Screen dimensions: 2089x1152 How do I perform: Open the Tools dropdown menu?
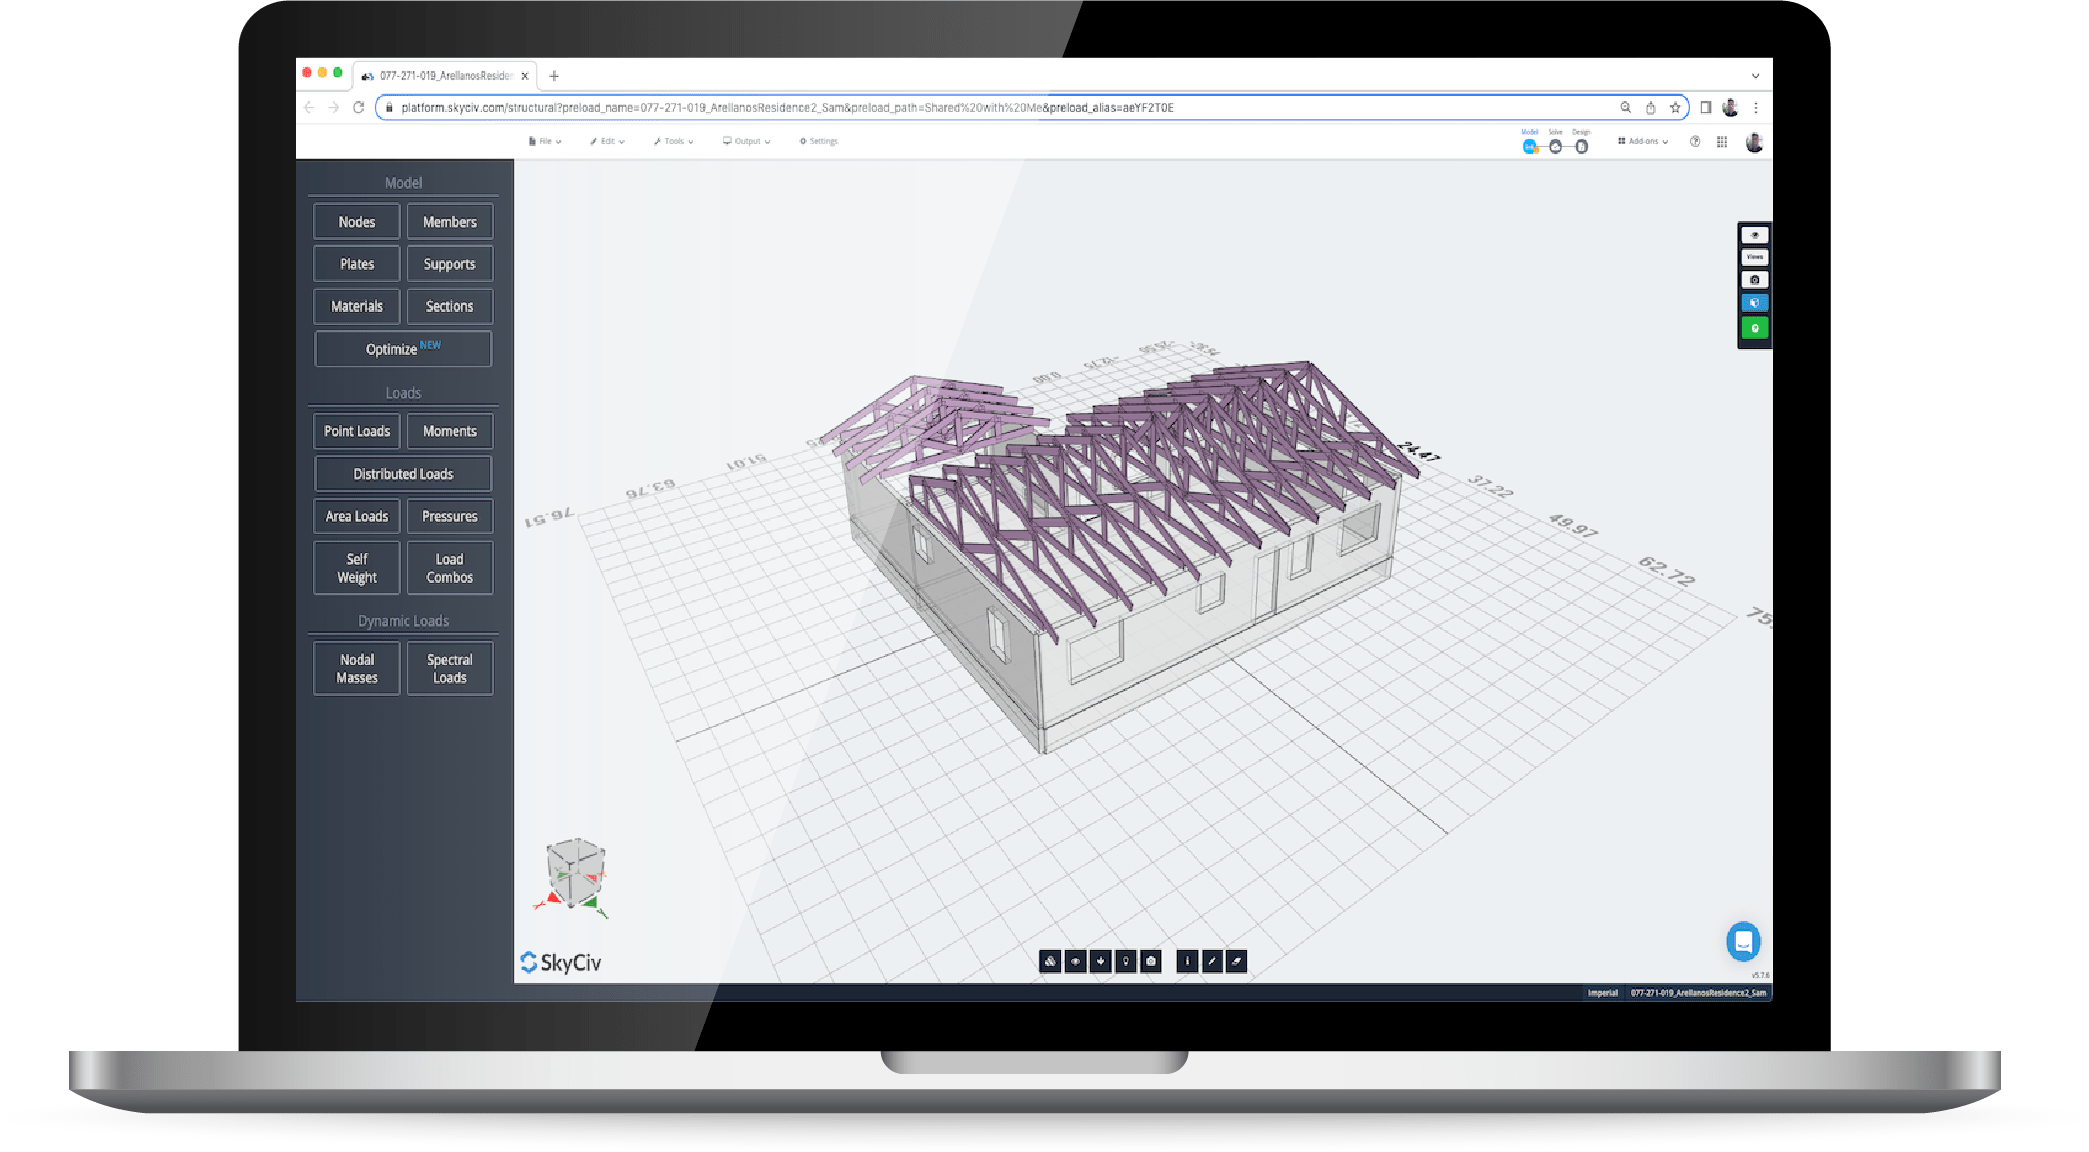(672, 141)
